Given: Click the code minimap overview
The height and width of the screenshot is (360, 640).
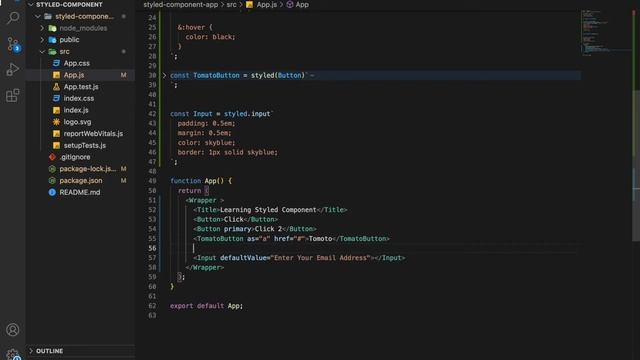Looking at the screenshot, I should 606,33.
